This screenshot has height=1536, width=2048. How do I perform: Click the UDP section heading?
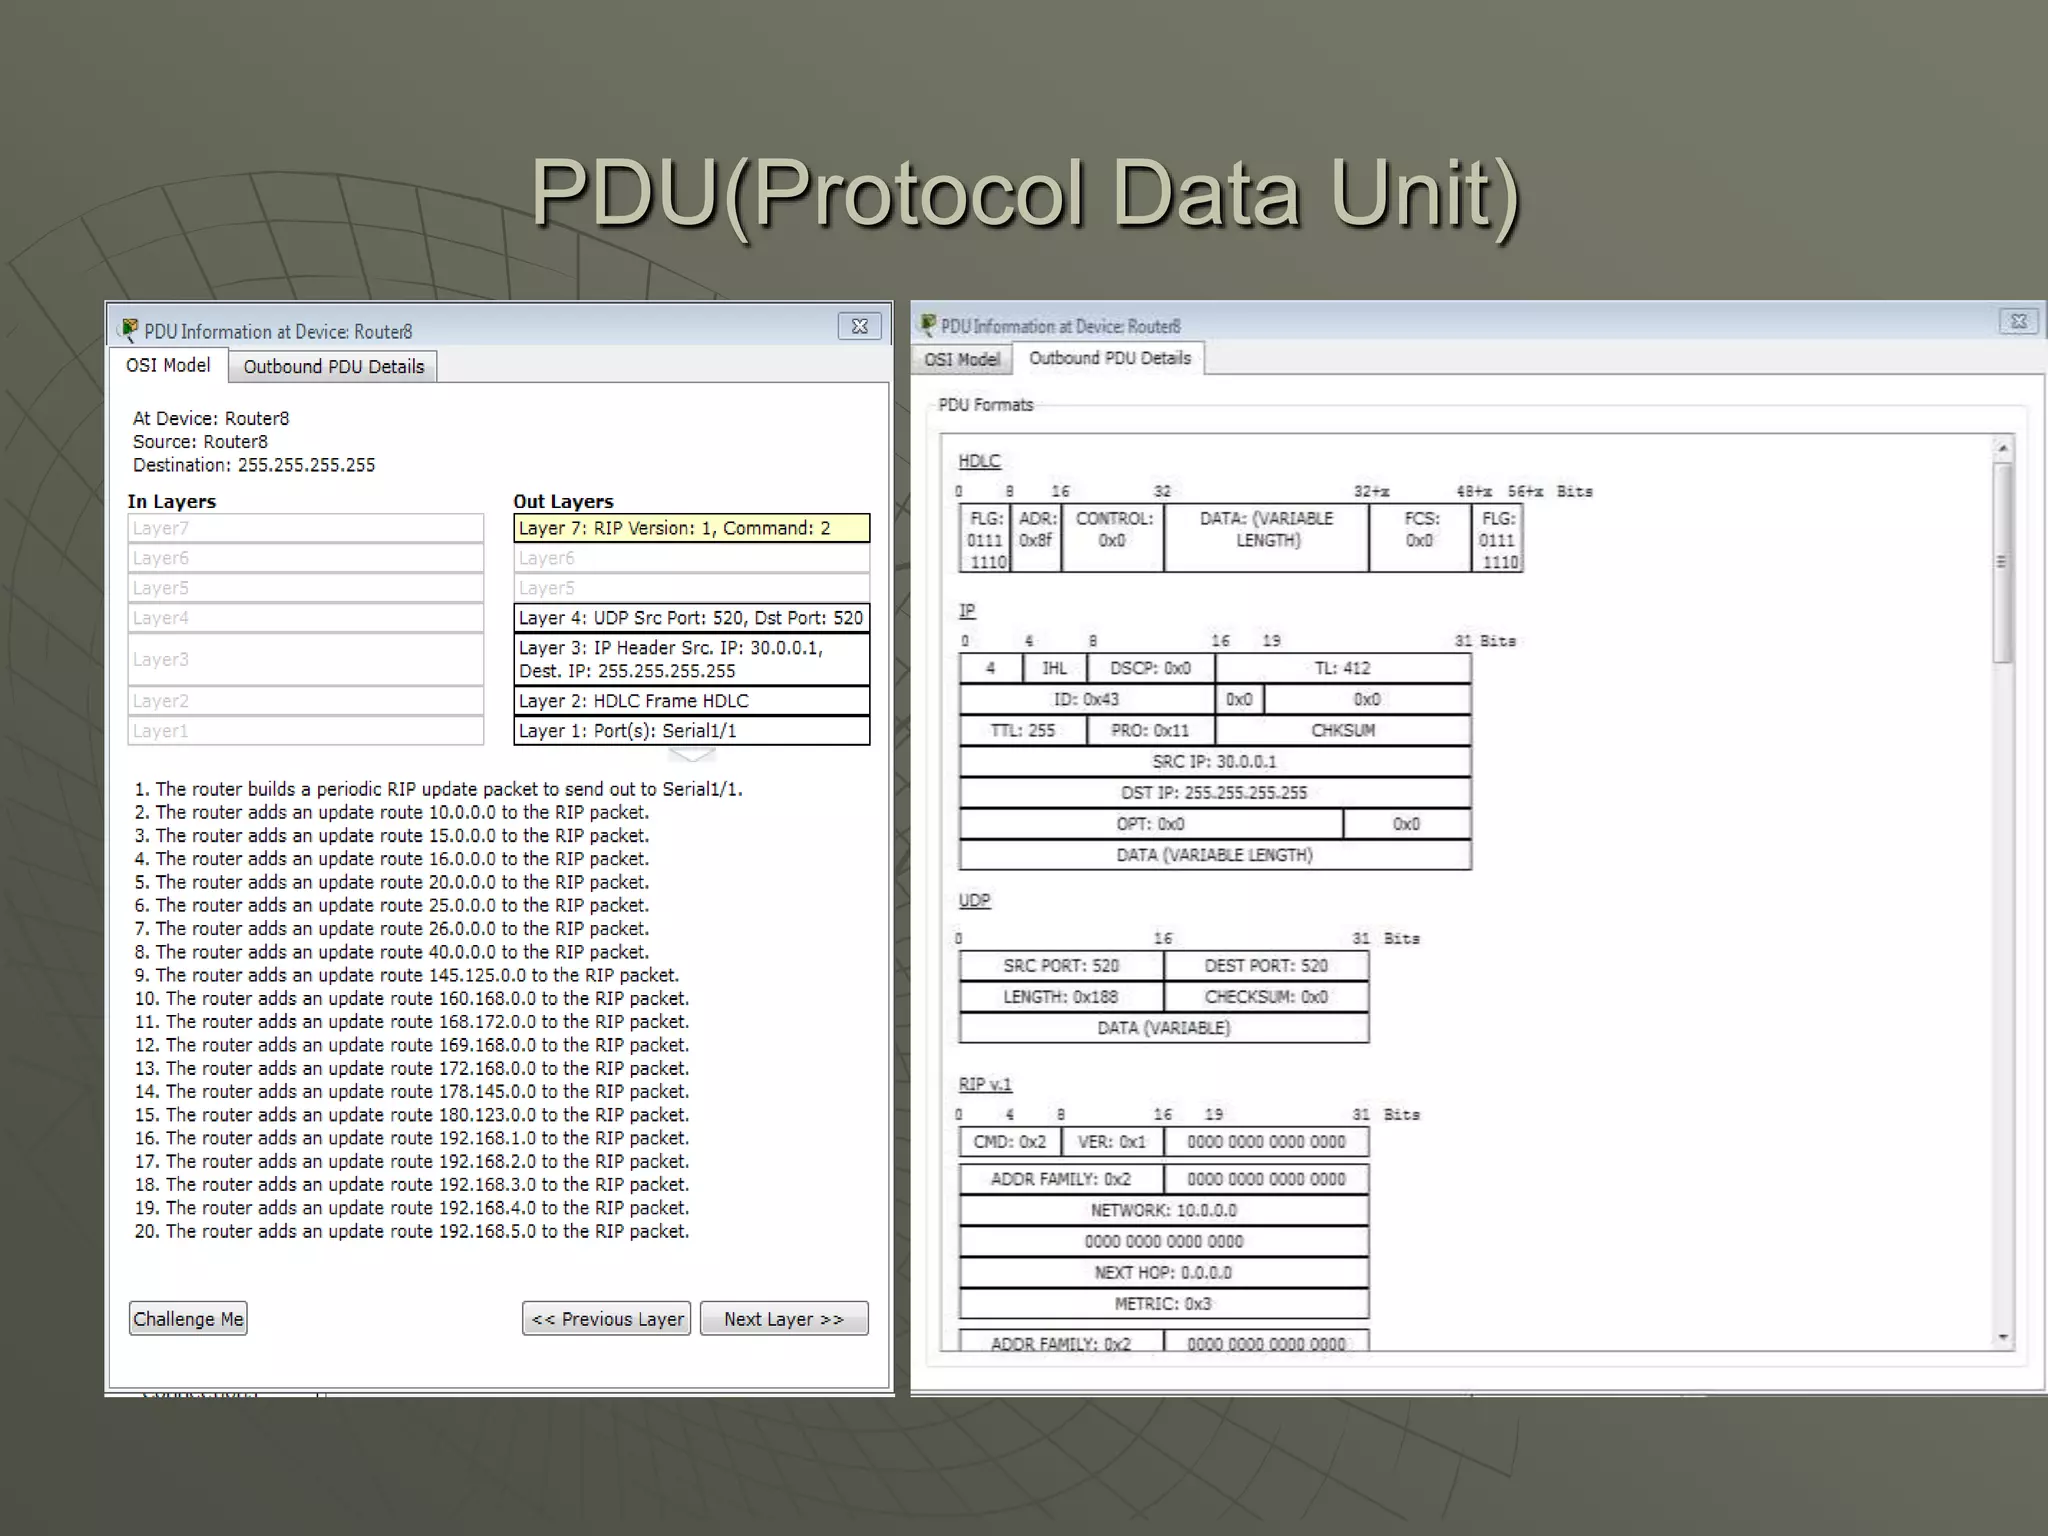coord(974,900)
